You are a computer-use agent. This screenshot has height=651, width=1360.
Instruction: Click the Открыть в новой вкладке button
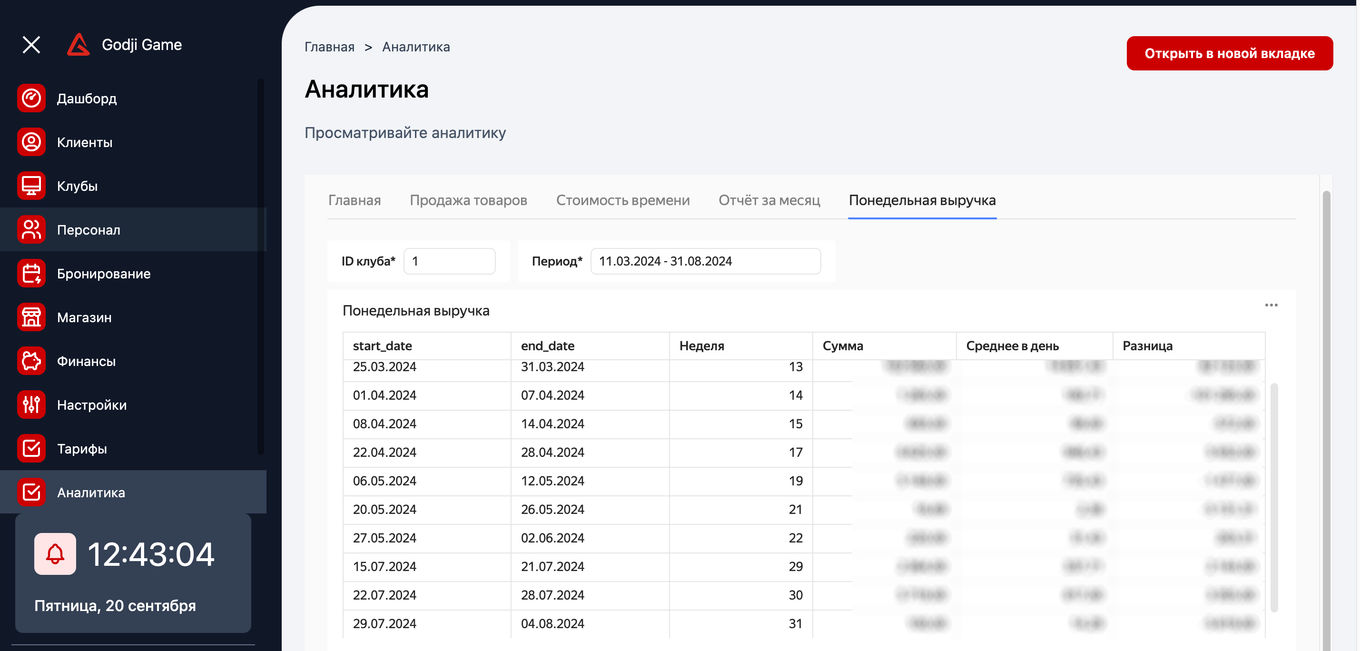pos(1229,53)
